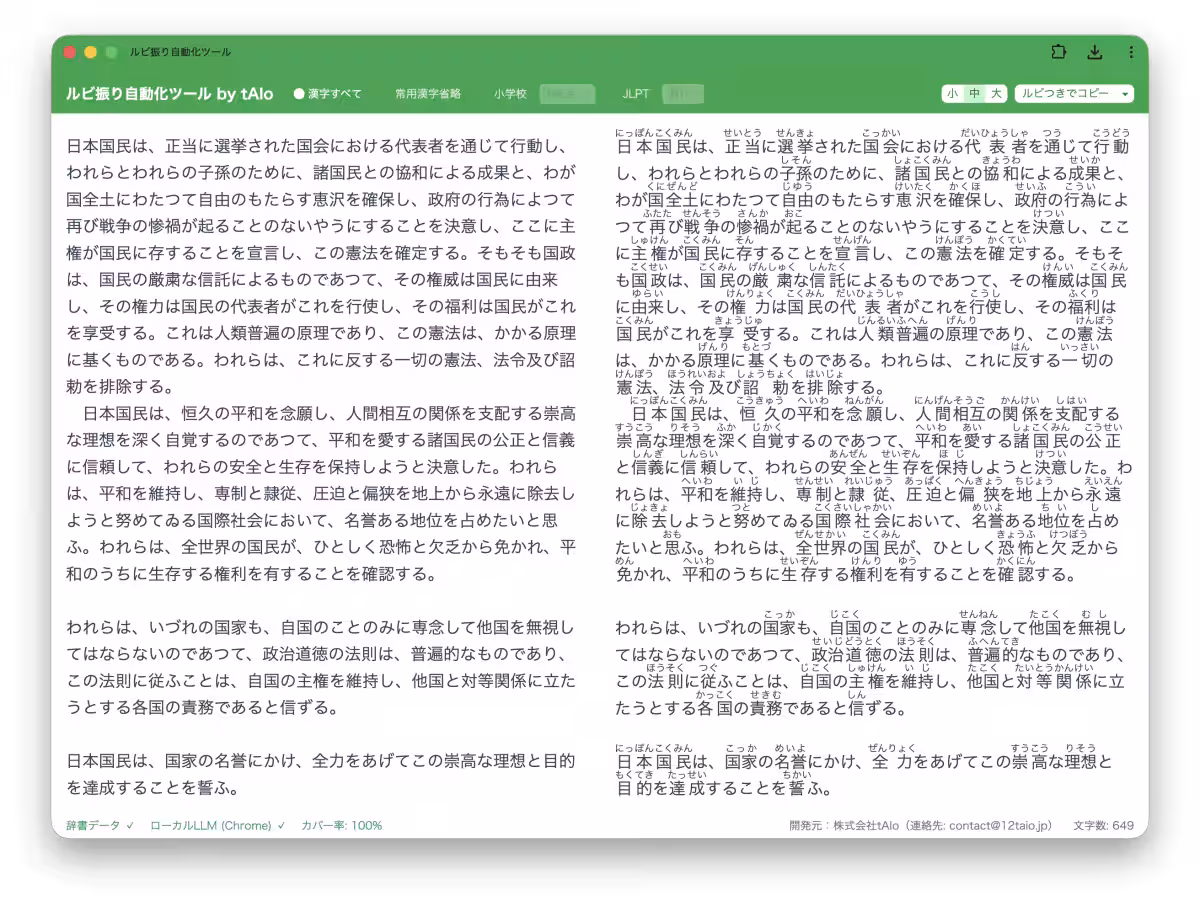Click the ローカルLLM (Chrome) ✓ status
Viewport: 1200px width, 906px height.
click(217, 826)
